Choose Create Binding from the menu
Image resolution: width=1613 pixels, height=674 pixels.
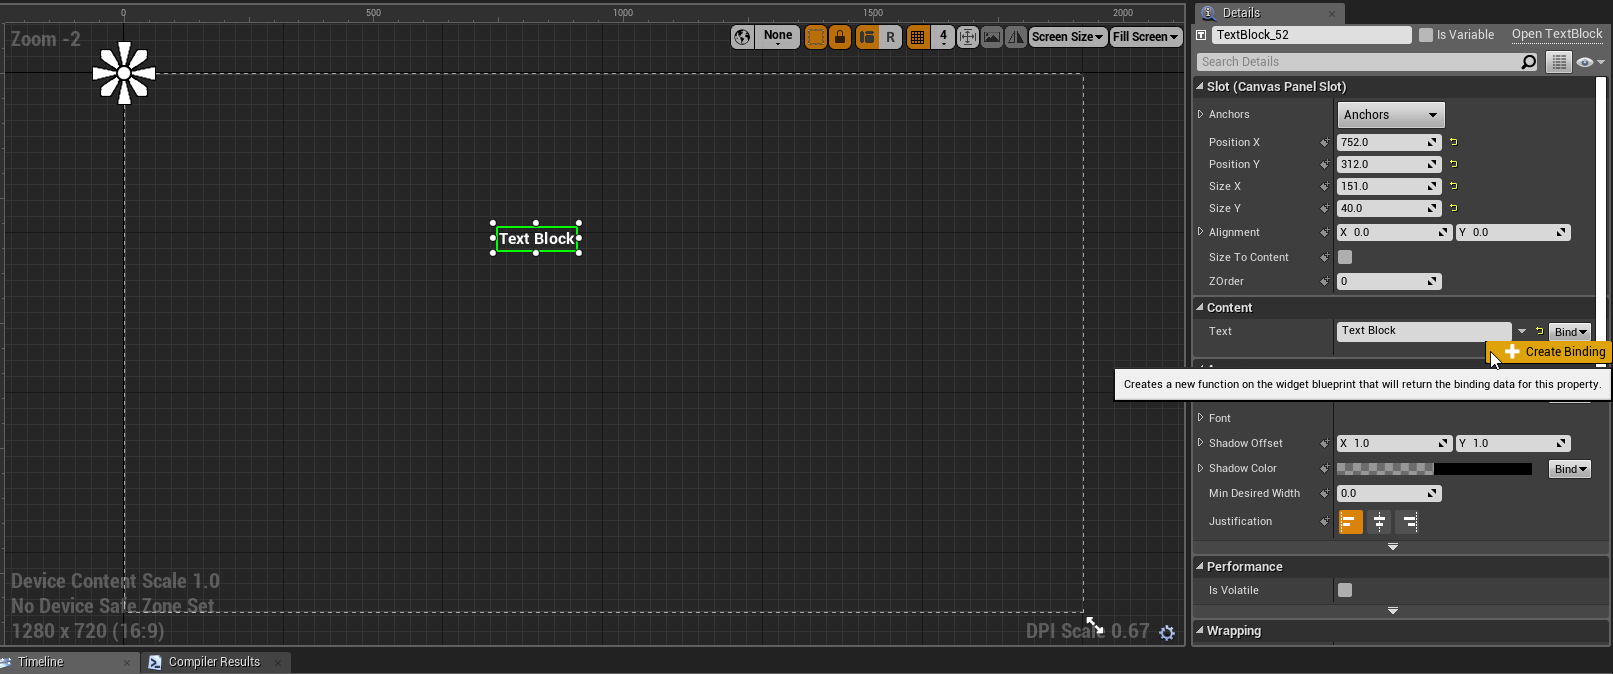pos(1554,352)
